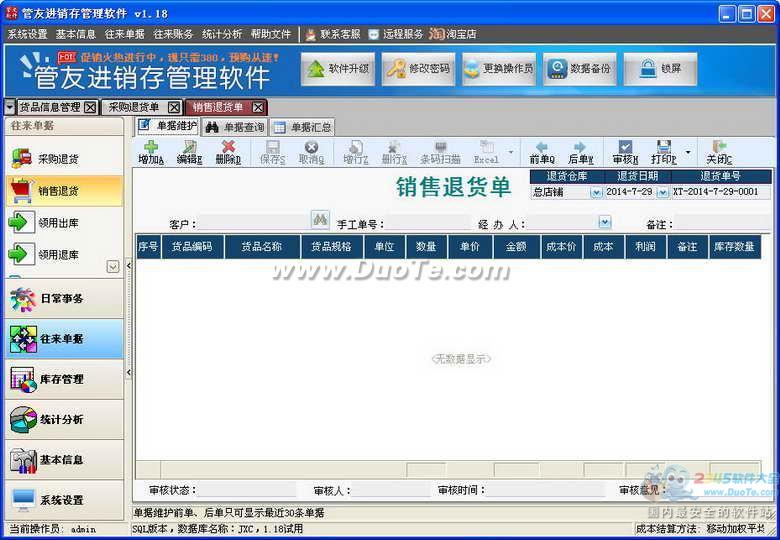Image resolution: width=780 pixels, height=540 pixels.
Task: Click the 条码扫描 barcode scan icon
Action: point(440,152)
